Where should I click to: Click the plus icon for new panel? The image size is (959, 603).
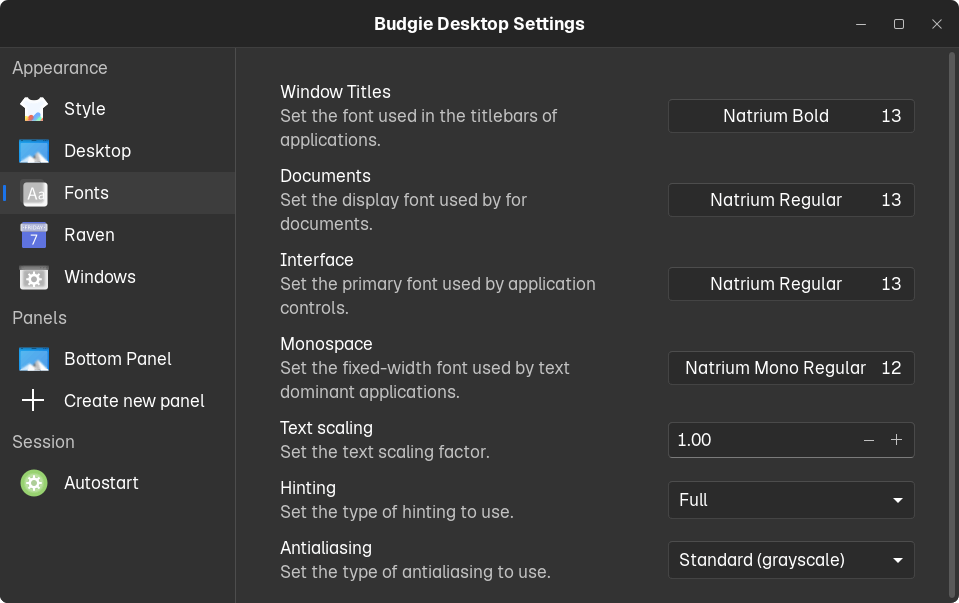click(34, 401)
